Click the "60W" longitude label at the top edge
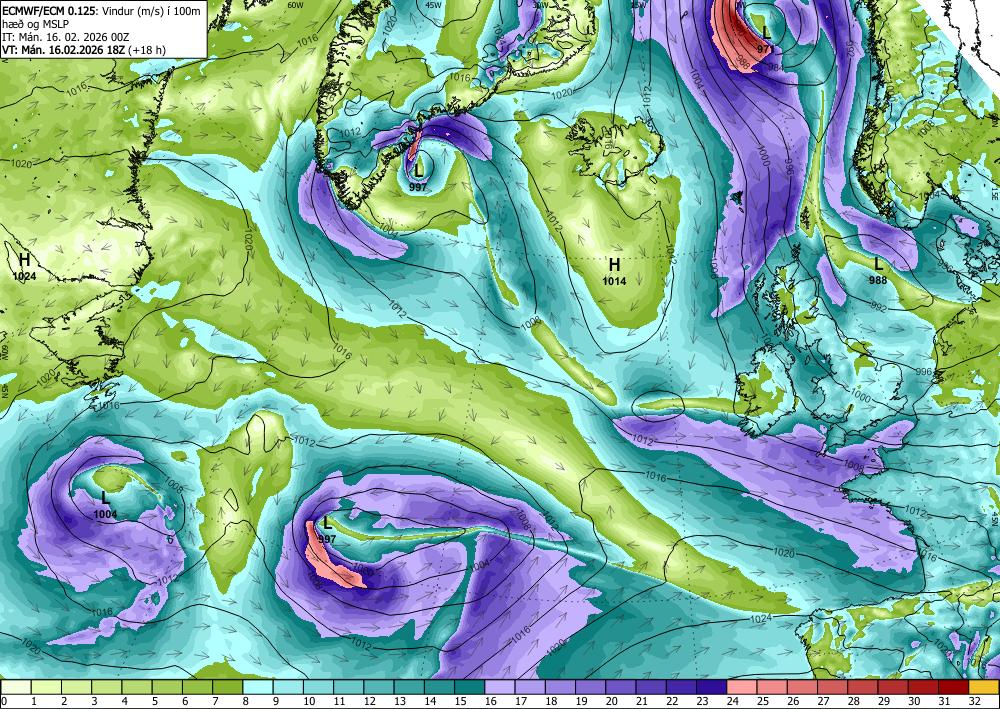 click(295, 5)
